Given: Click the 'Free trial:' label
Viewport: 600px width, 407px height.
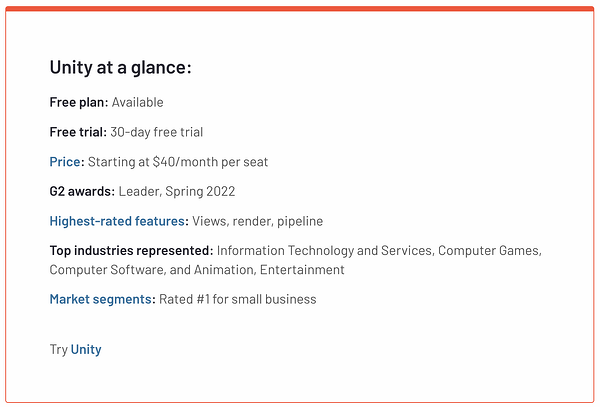Looking at the screenshot, I should [78, 132].
